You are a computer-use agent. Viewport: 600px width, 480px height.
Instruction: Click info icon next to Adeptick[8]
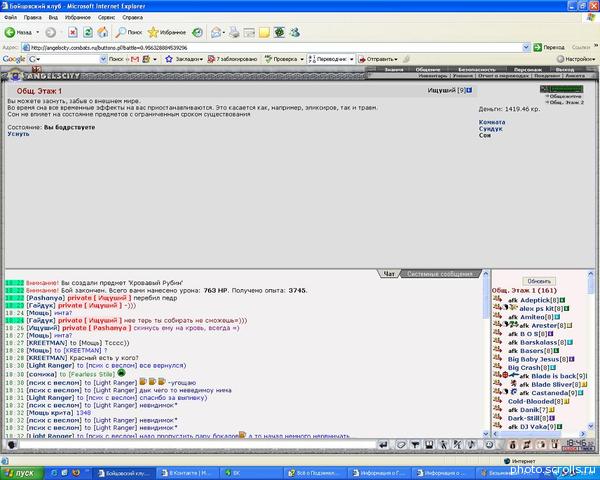click(562, 300)
